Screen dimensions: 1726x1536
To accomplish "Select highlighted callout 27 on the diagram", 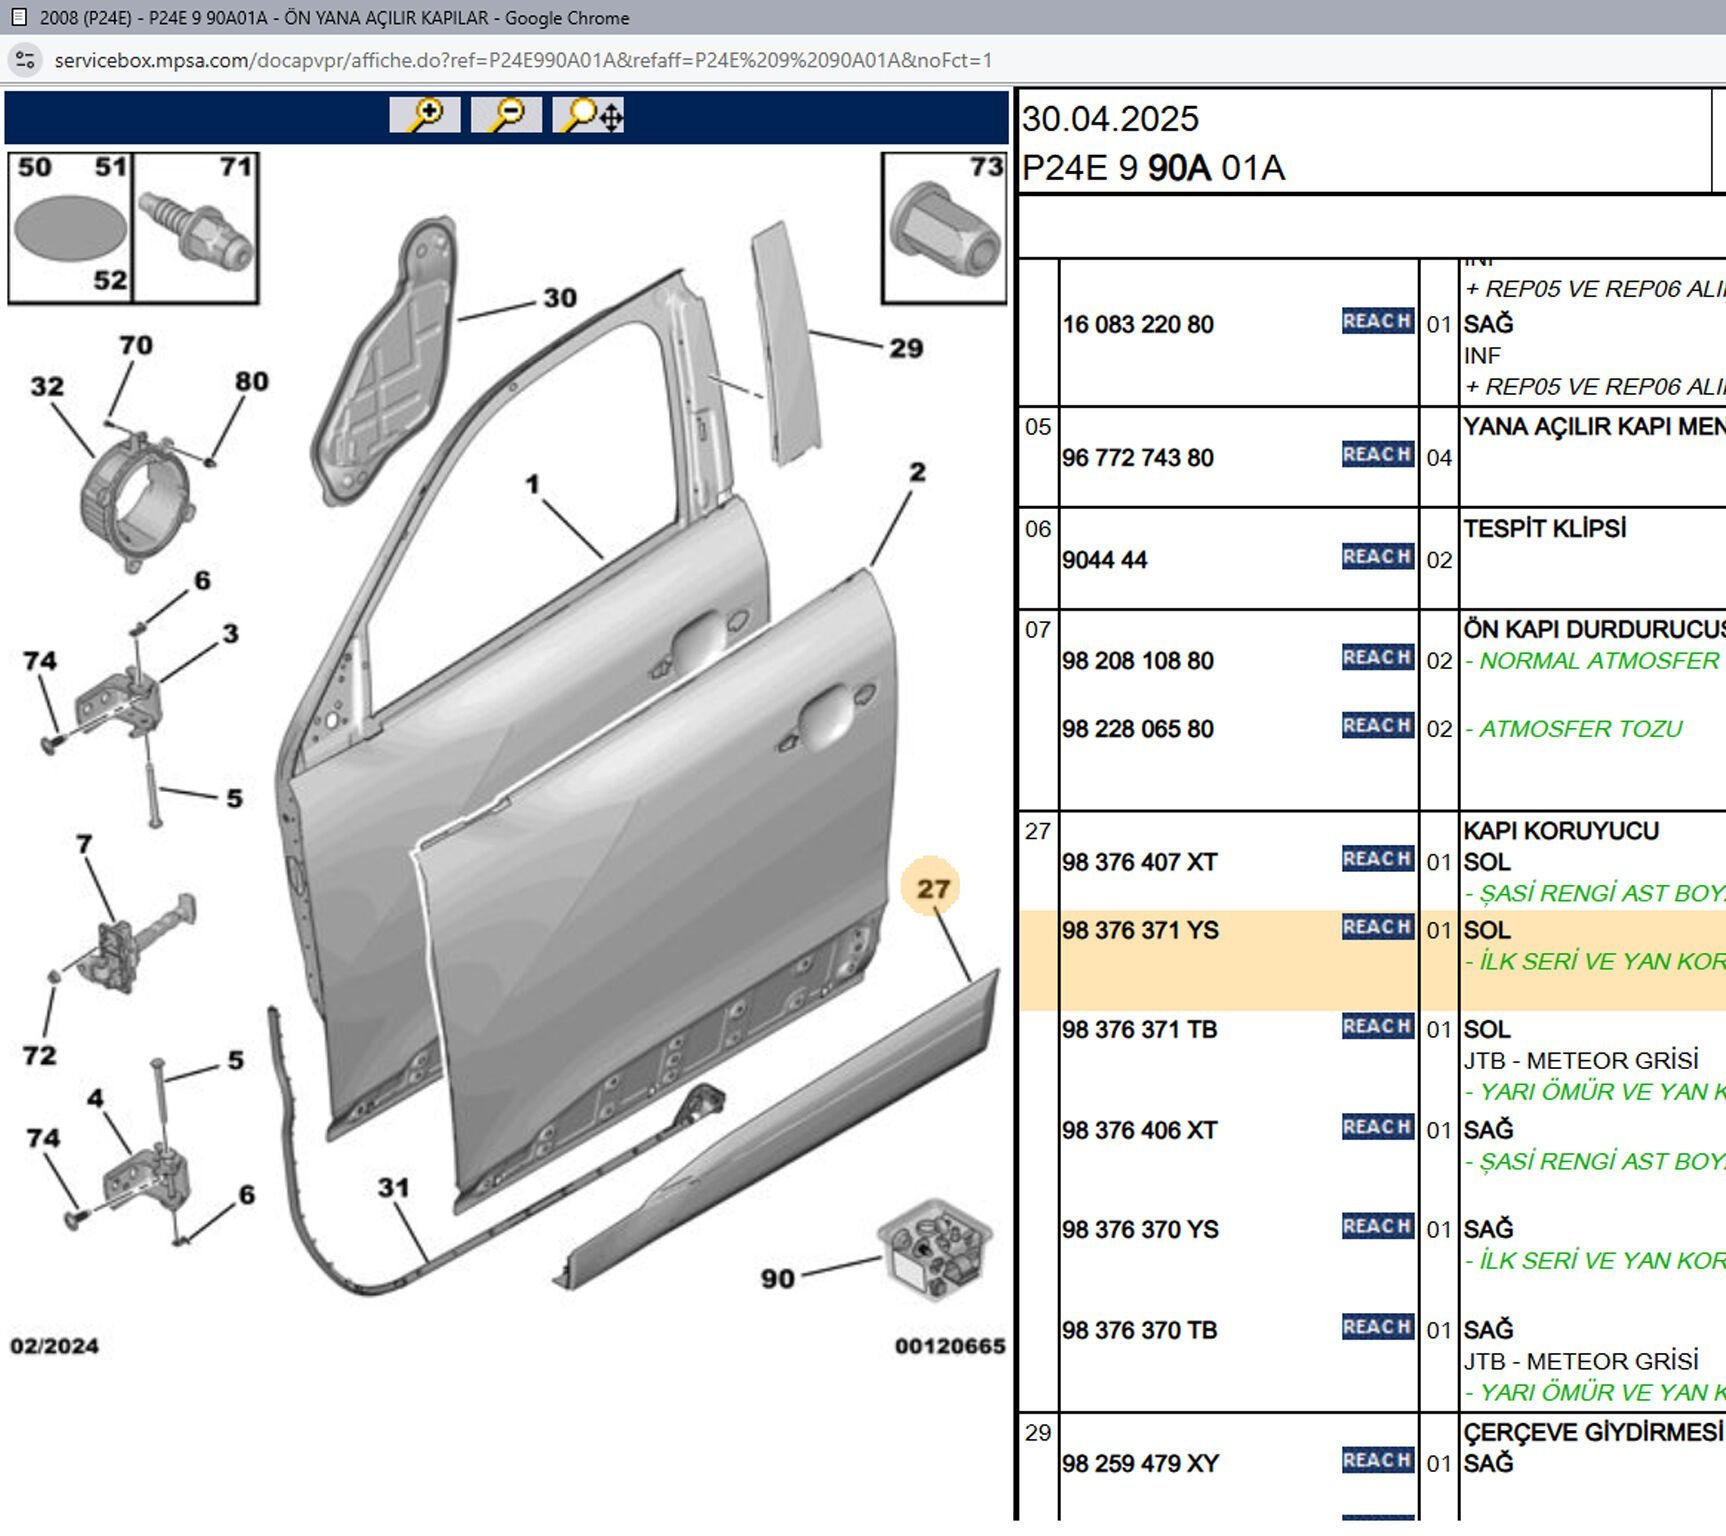I will [932, 888].
